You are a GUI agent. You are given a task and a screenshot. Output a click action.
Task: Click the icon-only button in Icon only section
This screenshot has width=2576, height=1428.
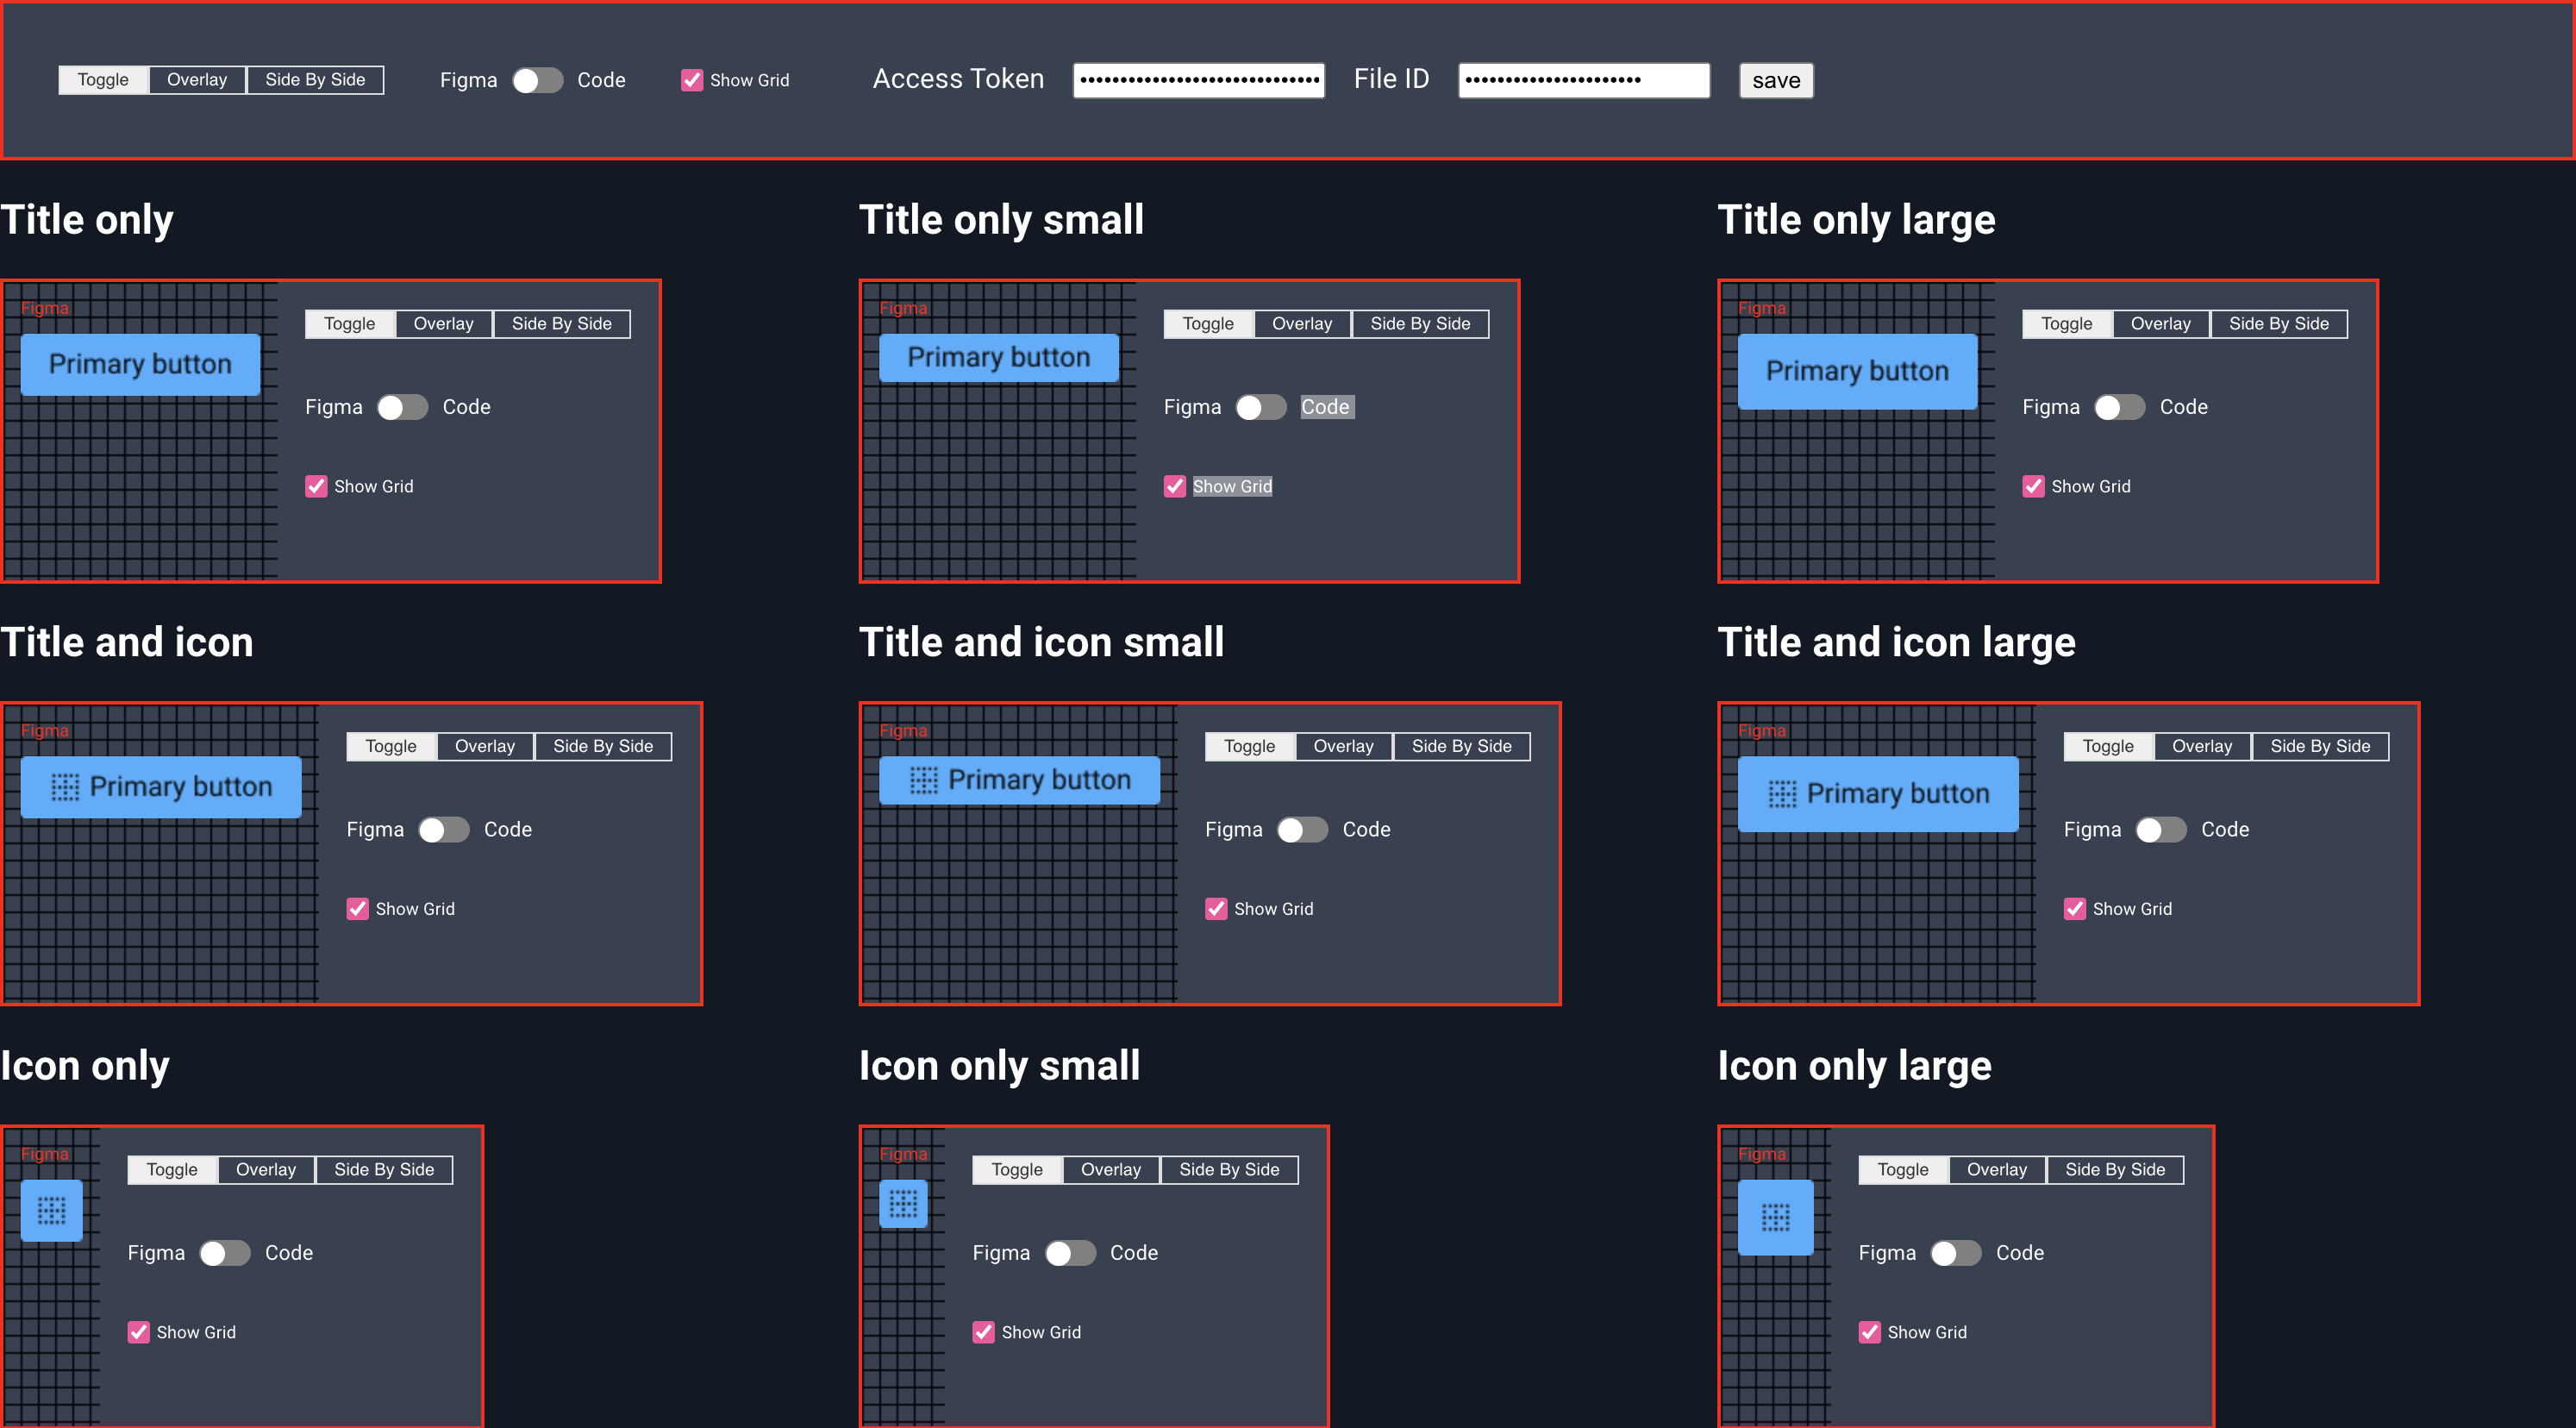point(51,1210)
